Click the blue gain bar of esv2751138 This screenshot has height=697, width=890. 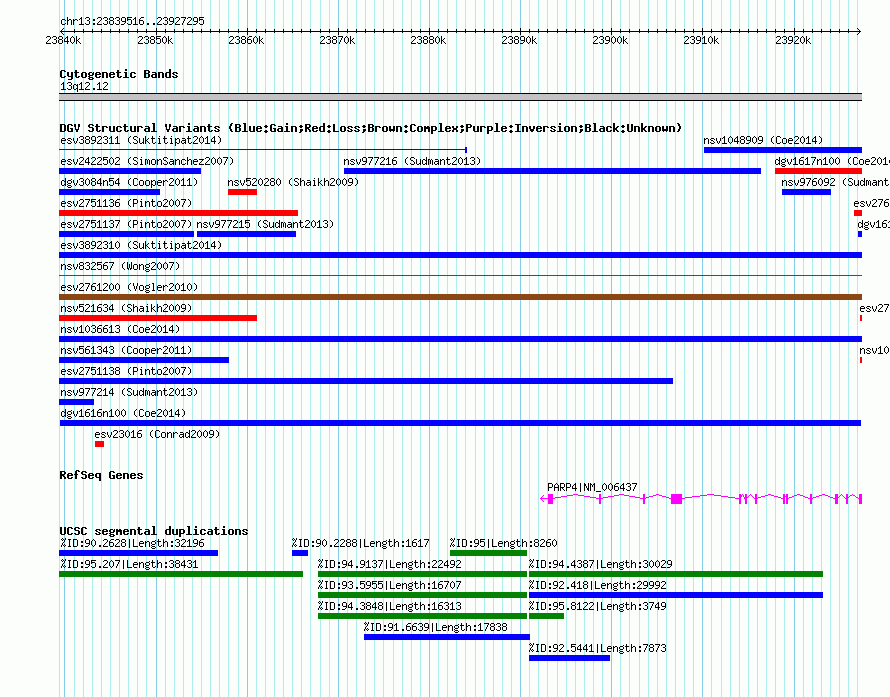366,381
